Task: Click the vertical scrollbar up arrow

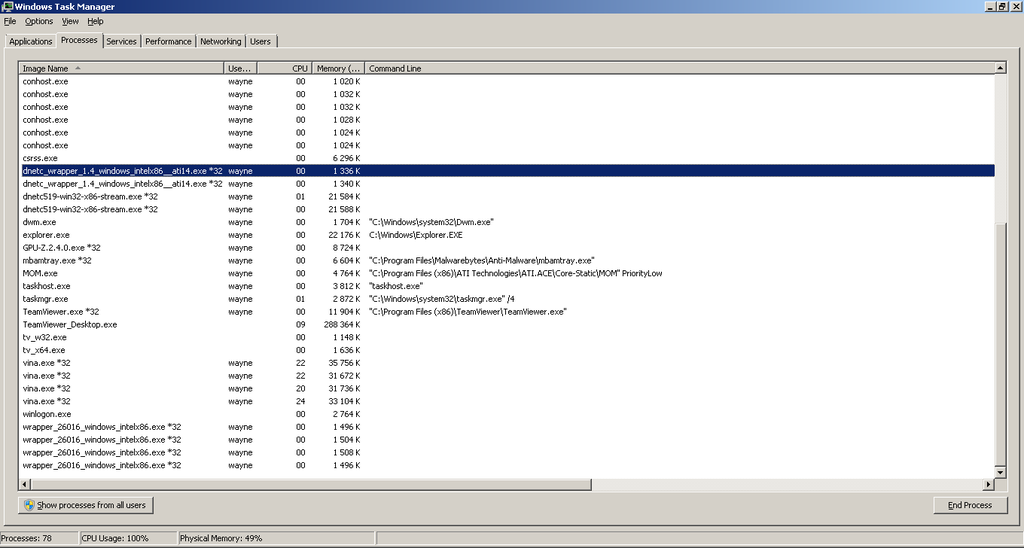Action: (1000, 67)
